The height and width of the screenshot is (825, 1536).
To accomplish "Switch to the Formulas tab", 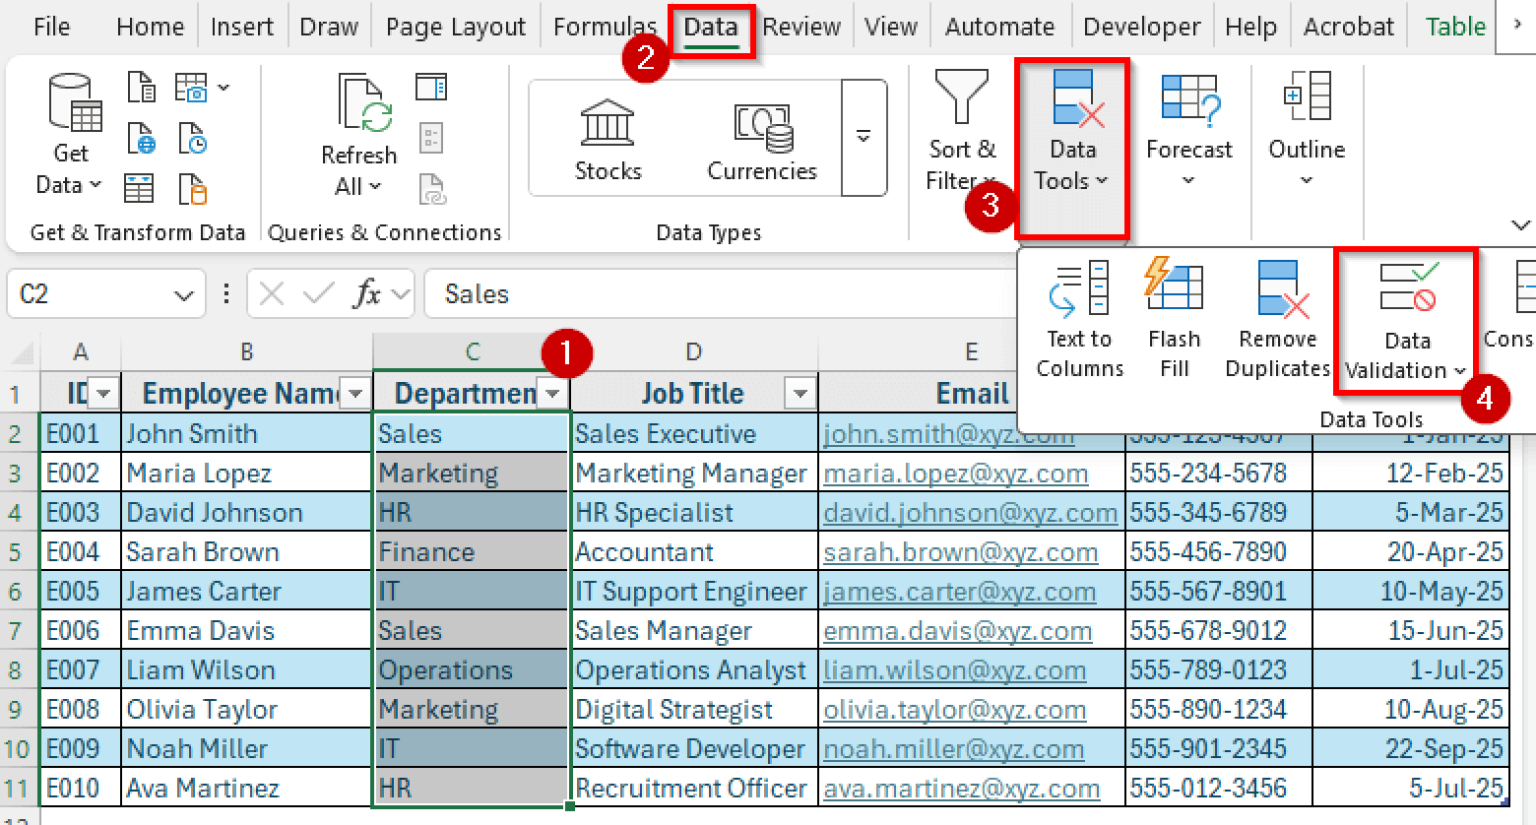I will click(x=604, y=27).
